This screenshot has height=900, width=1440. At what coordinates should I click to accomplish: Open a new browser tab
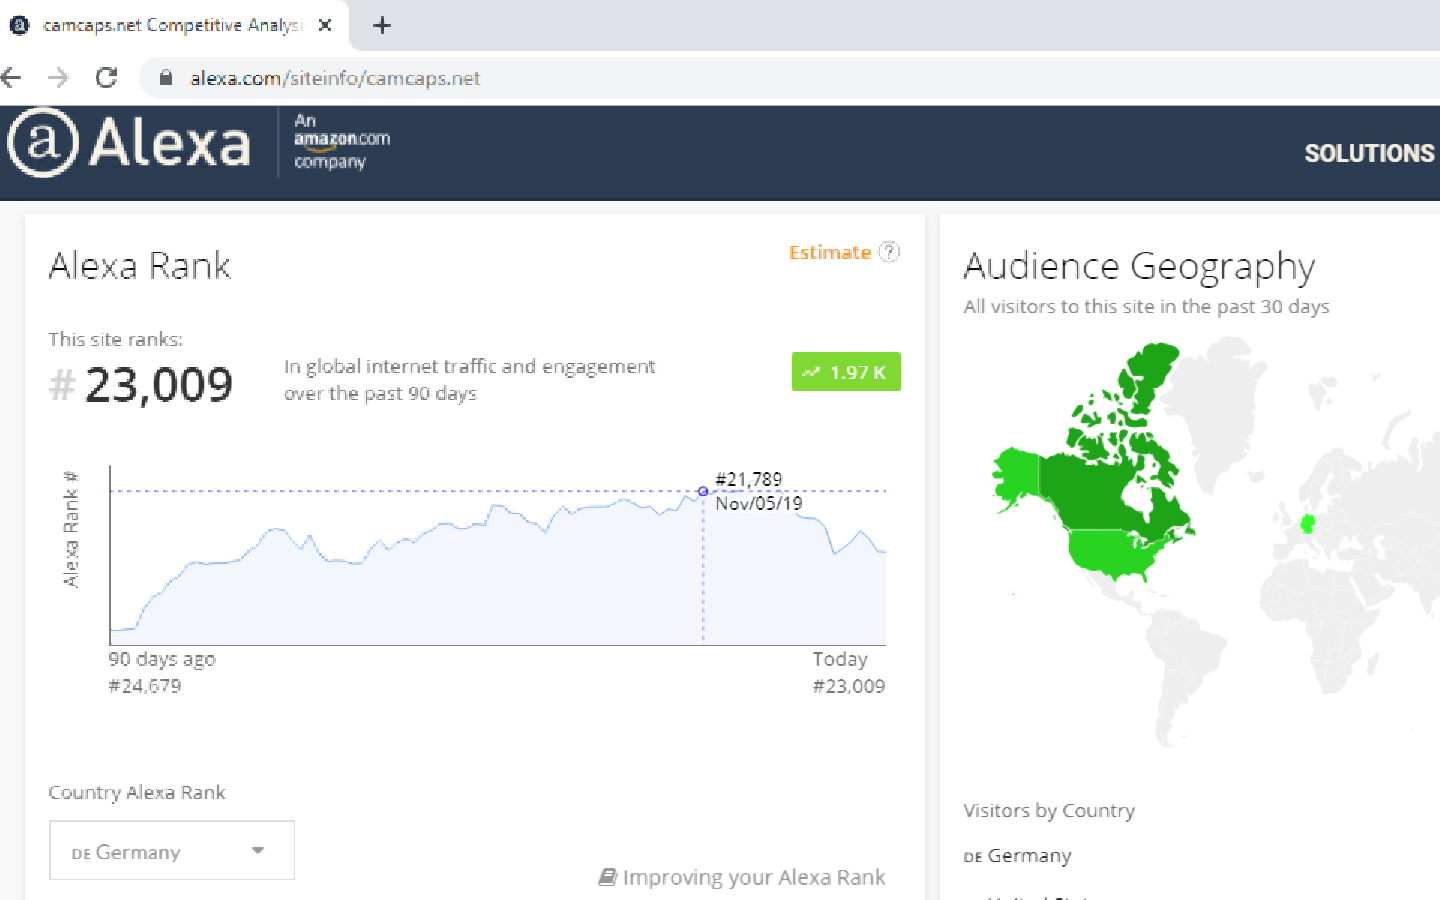point(382,26)
